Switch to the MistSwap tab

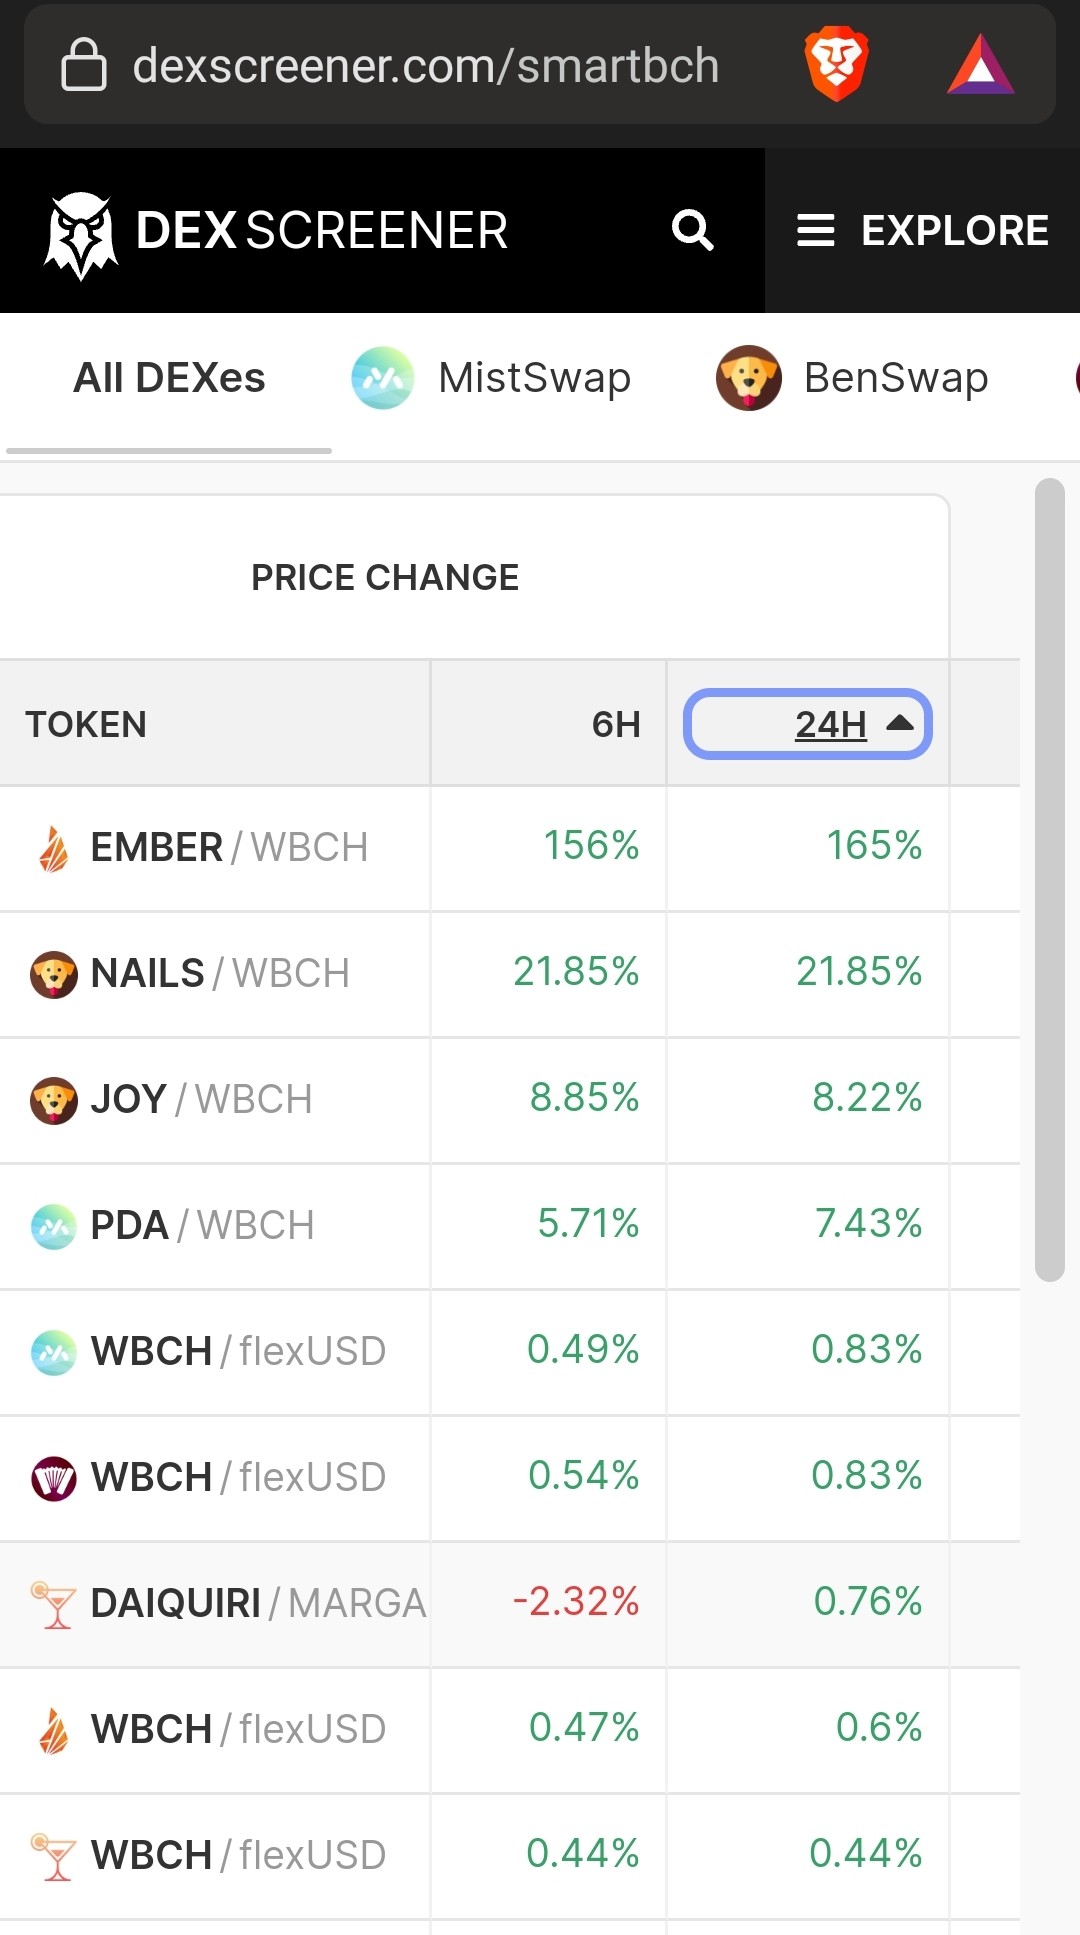point(491,378)
